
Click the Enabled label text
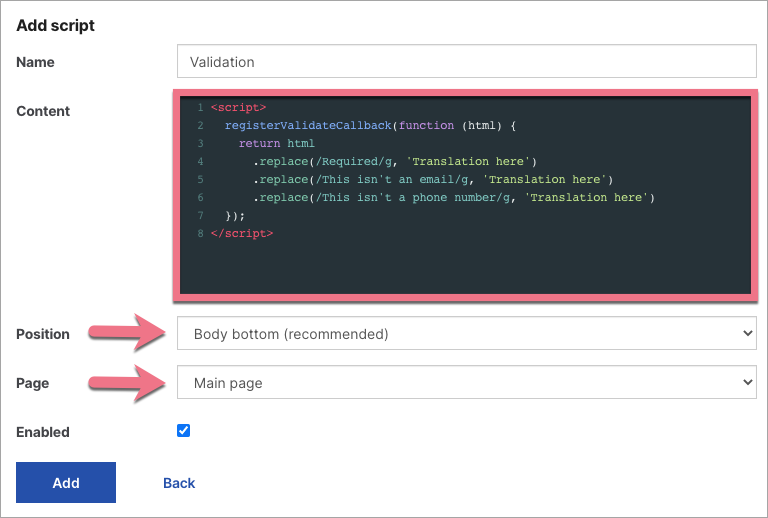[43, 432]
